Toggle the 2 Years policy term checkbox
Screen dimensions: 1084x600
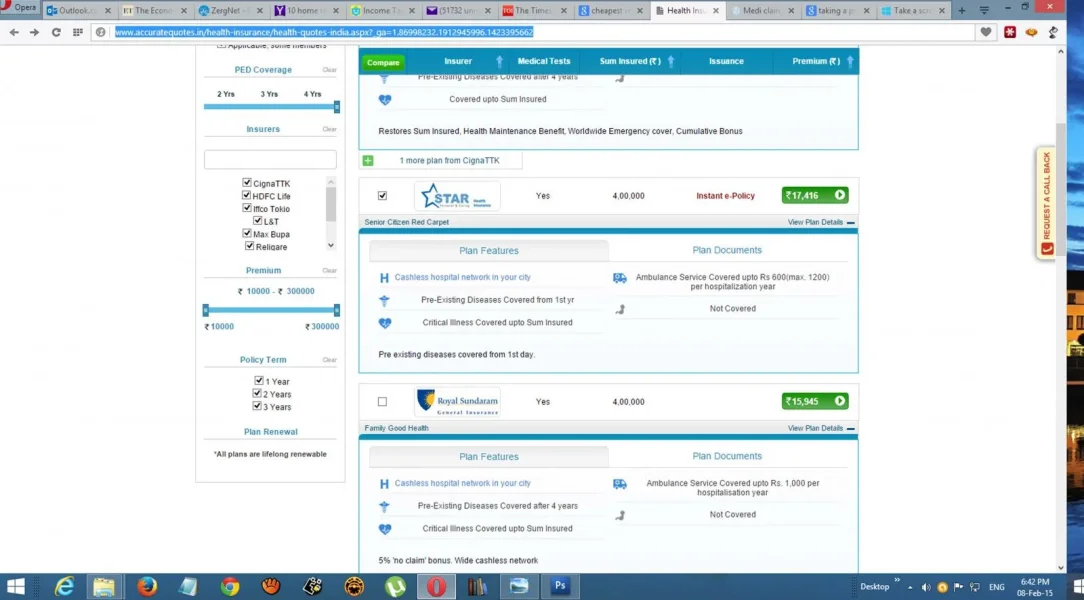[259, 394]
